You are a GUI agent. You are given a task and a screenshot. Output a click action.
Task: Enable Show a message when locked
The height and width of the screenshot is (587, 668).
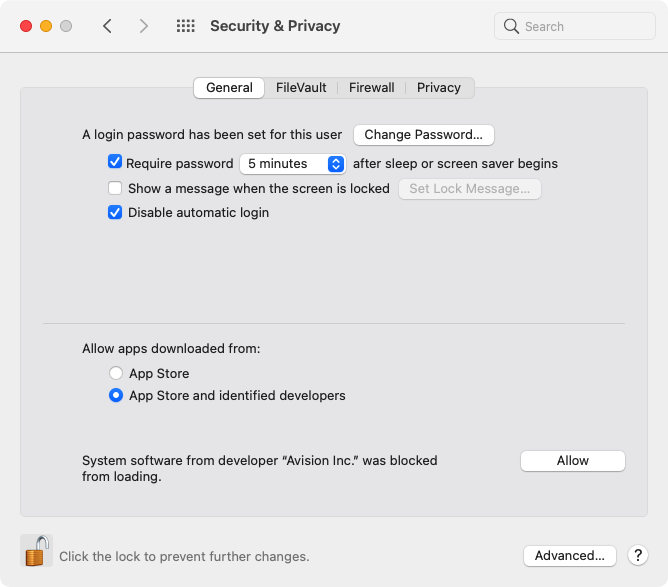115,188
